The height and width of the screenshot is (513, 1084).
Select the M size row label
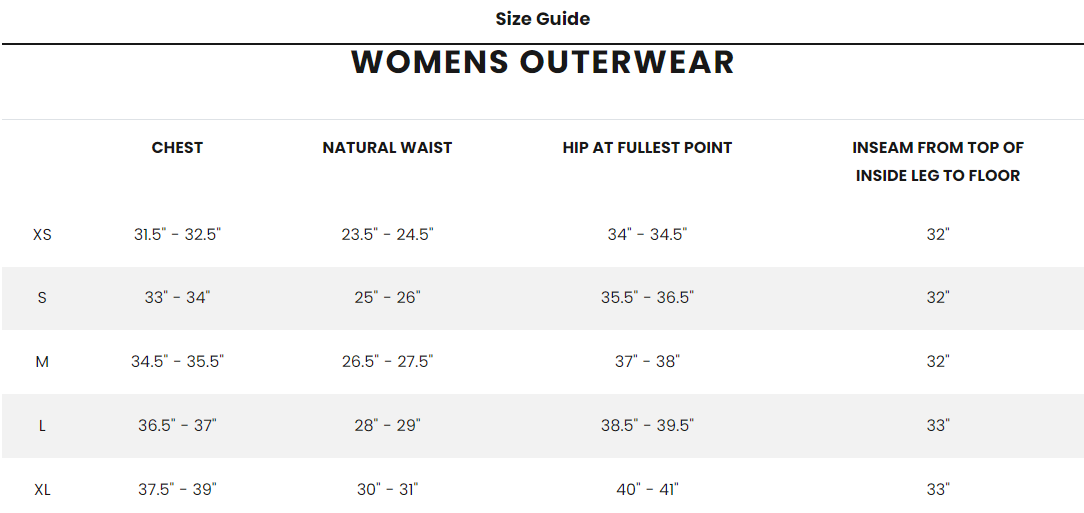[42, 362]
